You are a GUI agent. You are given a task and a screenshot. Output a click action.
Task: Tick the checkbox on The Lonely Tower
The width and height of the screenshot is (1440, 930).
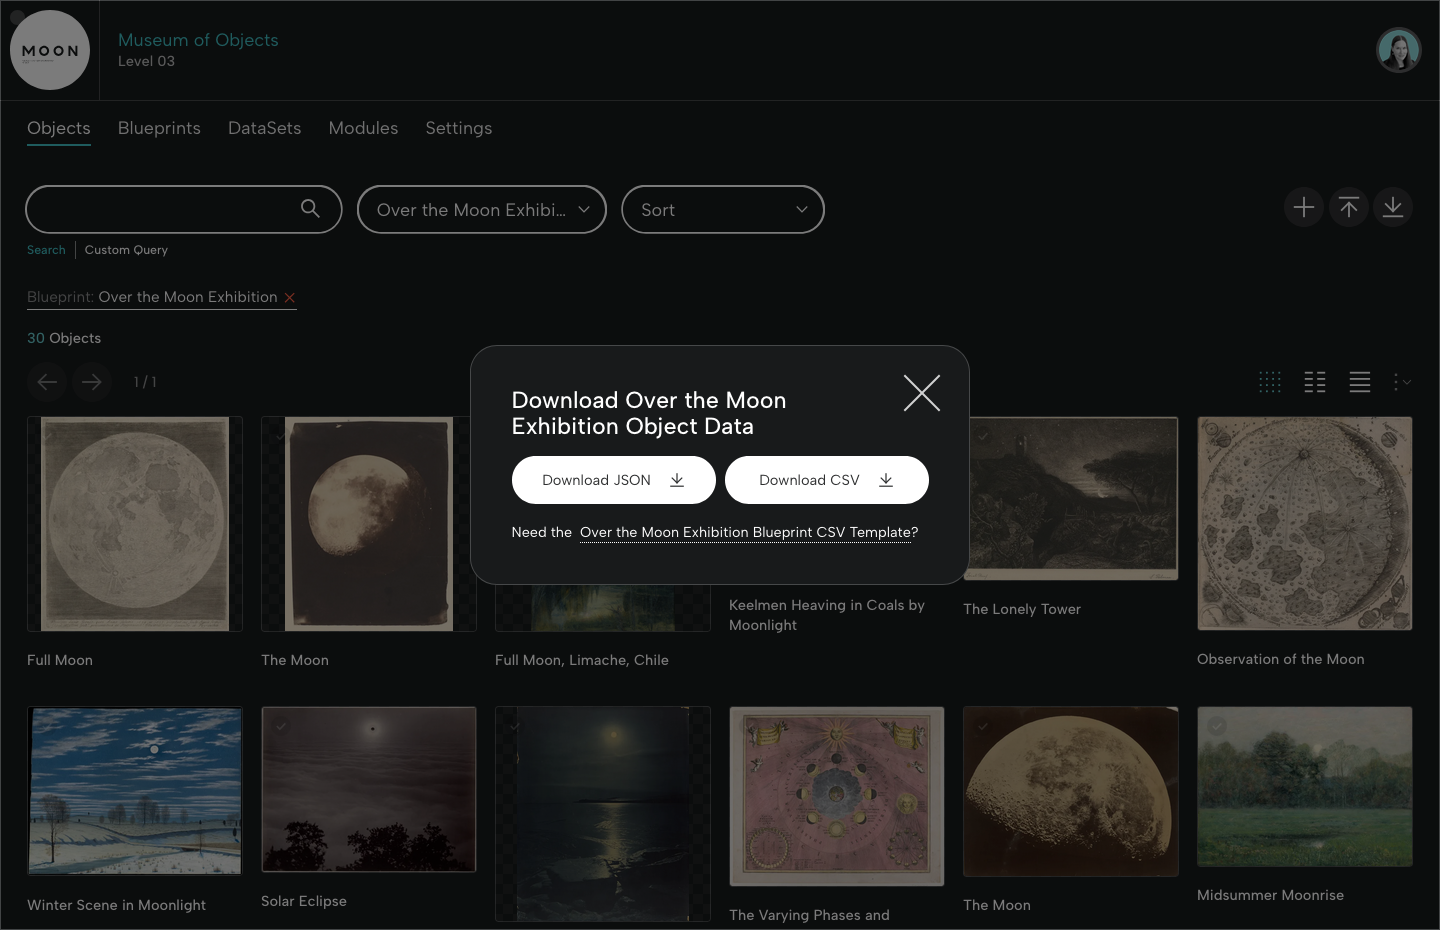click(x=982, y=435)
